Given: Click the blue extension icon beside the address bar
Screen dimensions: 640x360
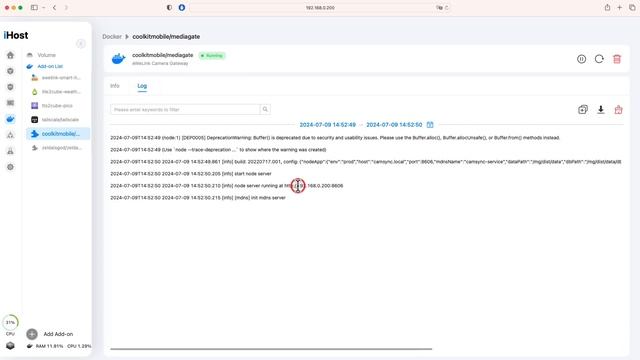Looking at the screenshot, I should (182, 7).
